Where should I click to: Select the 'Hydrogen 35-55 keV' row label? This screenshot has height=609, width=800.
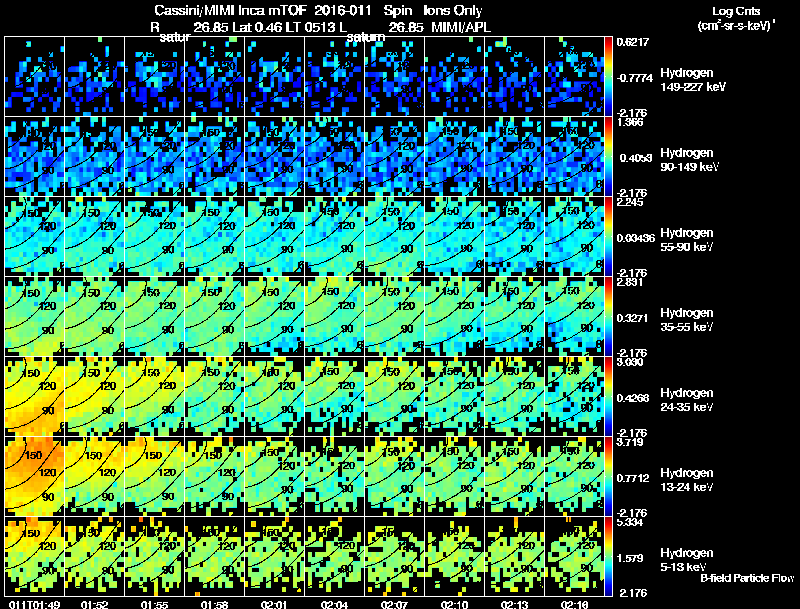[687, 320]
